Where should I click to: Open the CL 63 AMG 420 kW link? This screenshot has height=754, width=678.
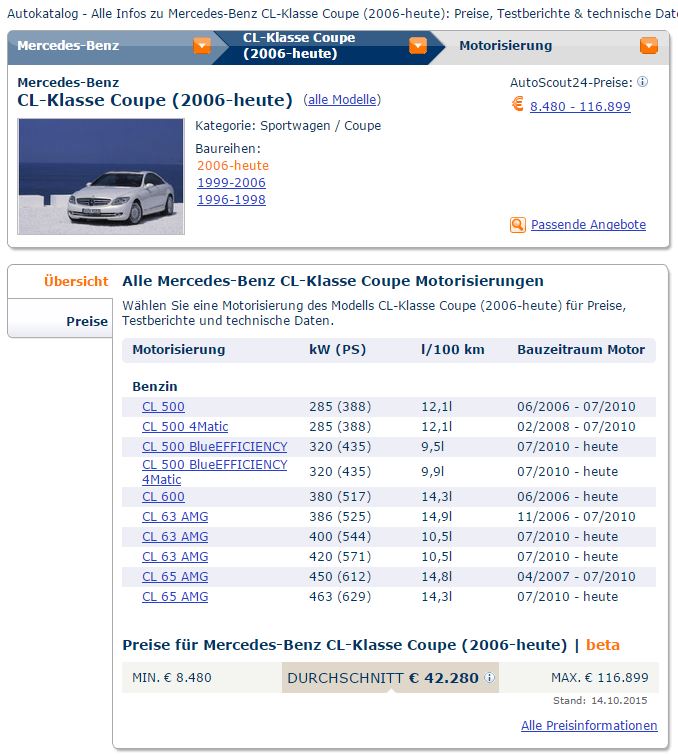tap(175, 556)
